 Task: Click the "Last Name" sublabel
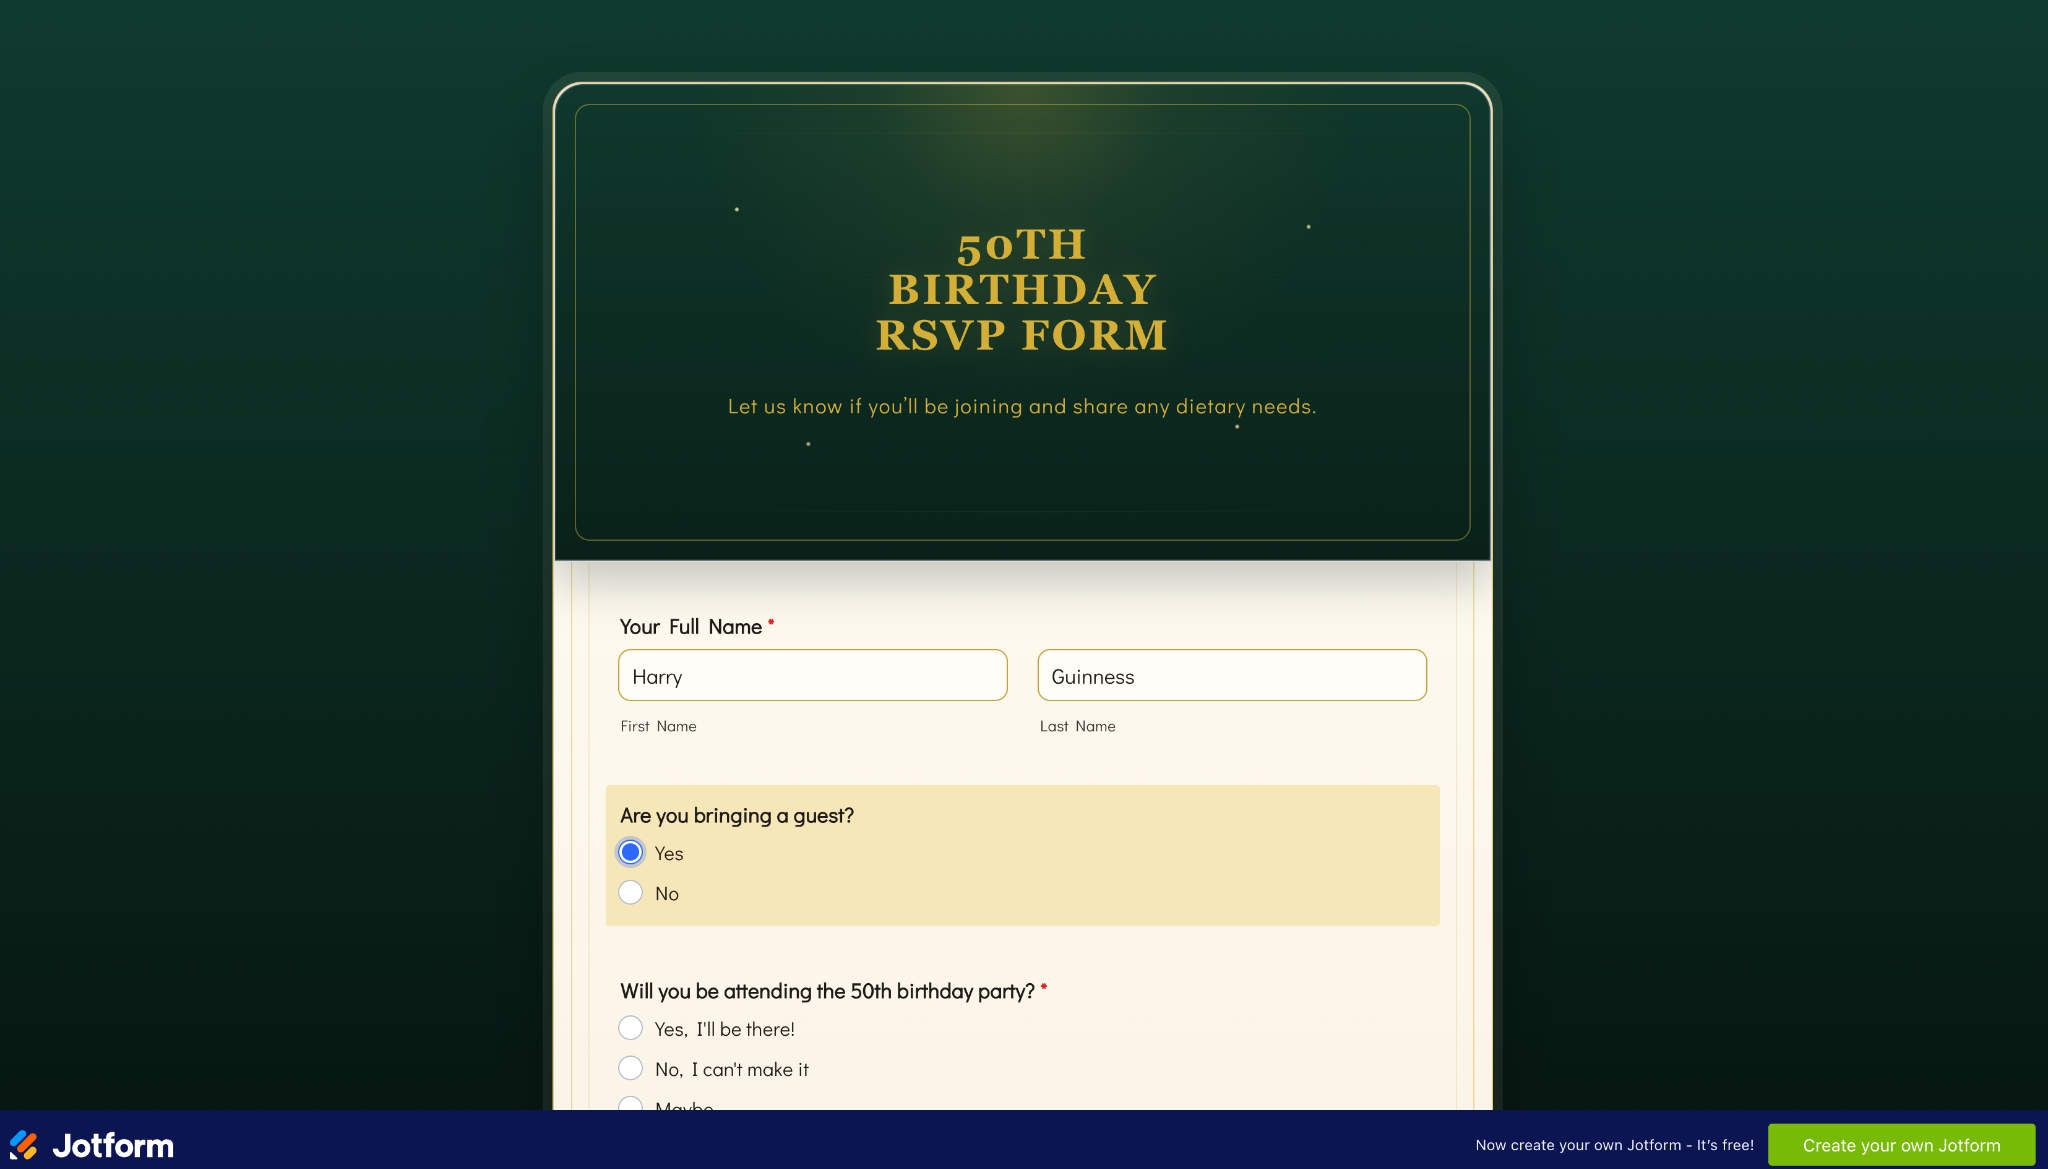point(1077,727)
